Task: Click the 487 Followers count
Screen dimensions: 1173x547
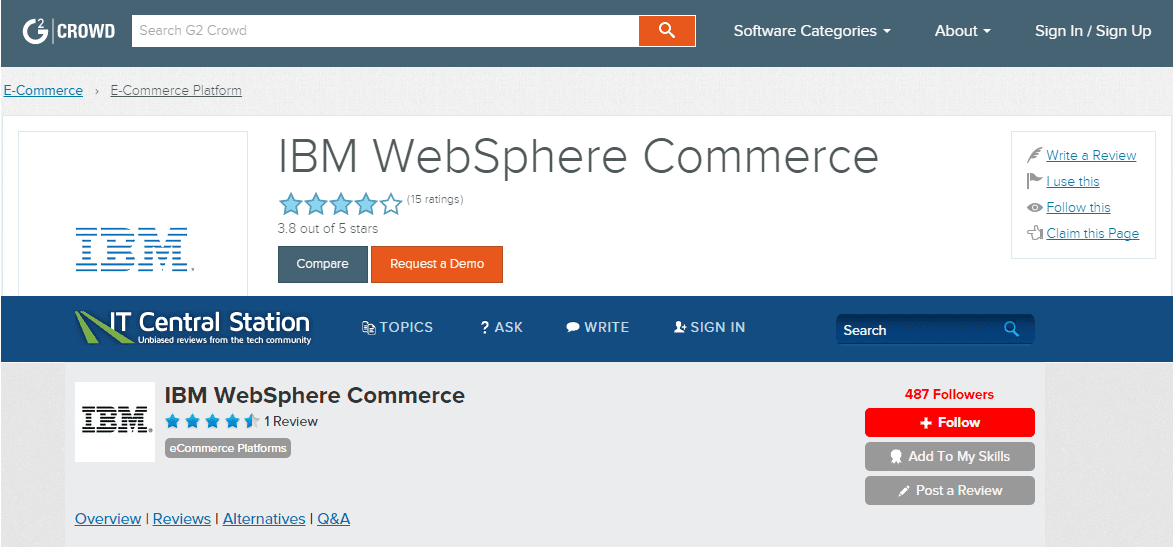Action: pyautogui.click(x=949, y=394)
